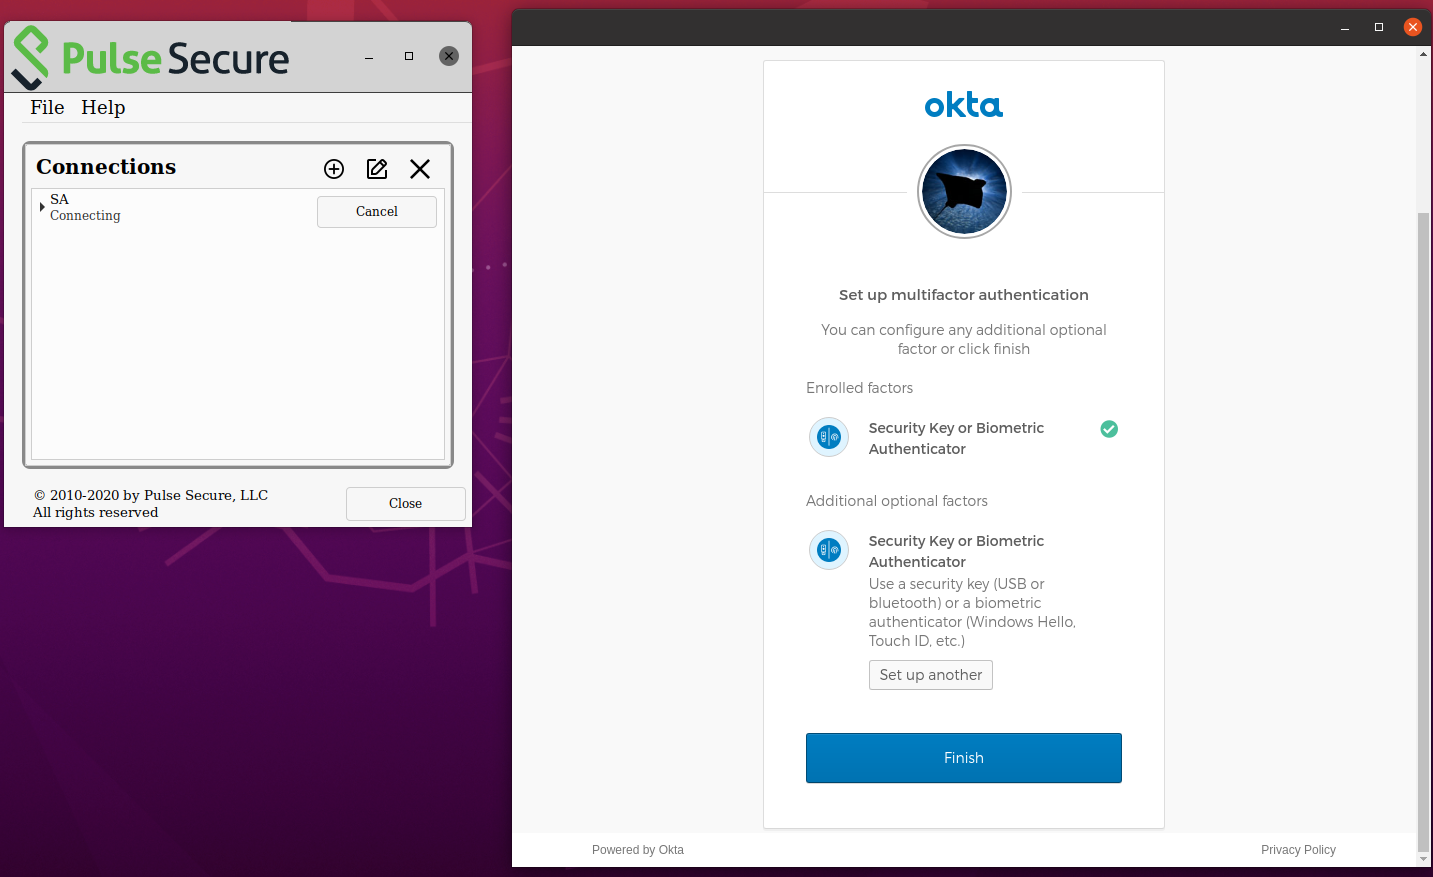The width and height of the screenshot is (1433, 877).
Task: Expand the SA connection details arrow
Action: pyautogui.click(x=42, y=207)
